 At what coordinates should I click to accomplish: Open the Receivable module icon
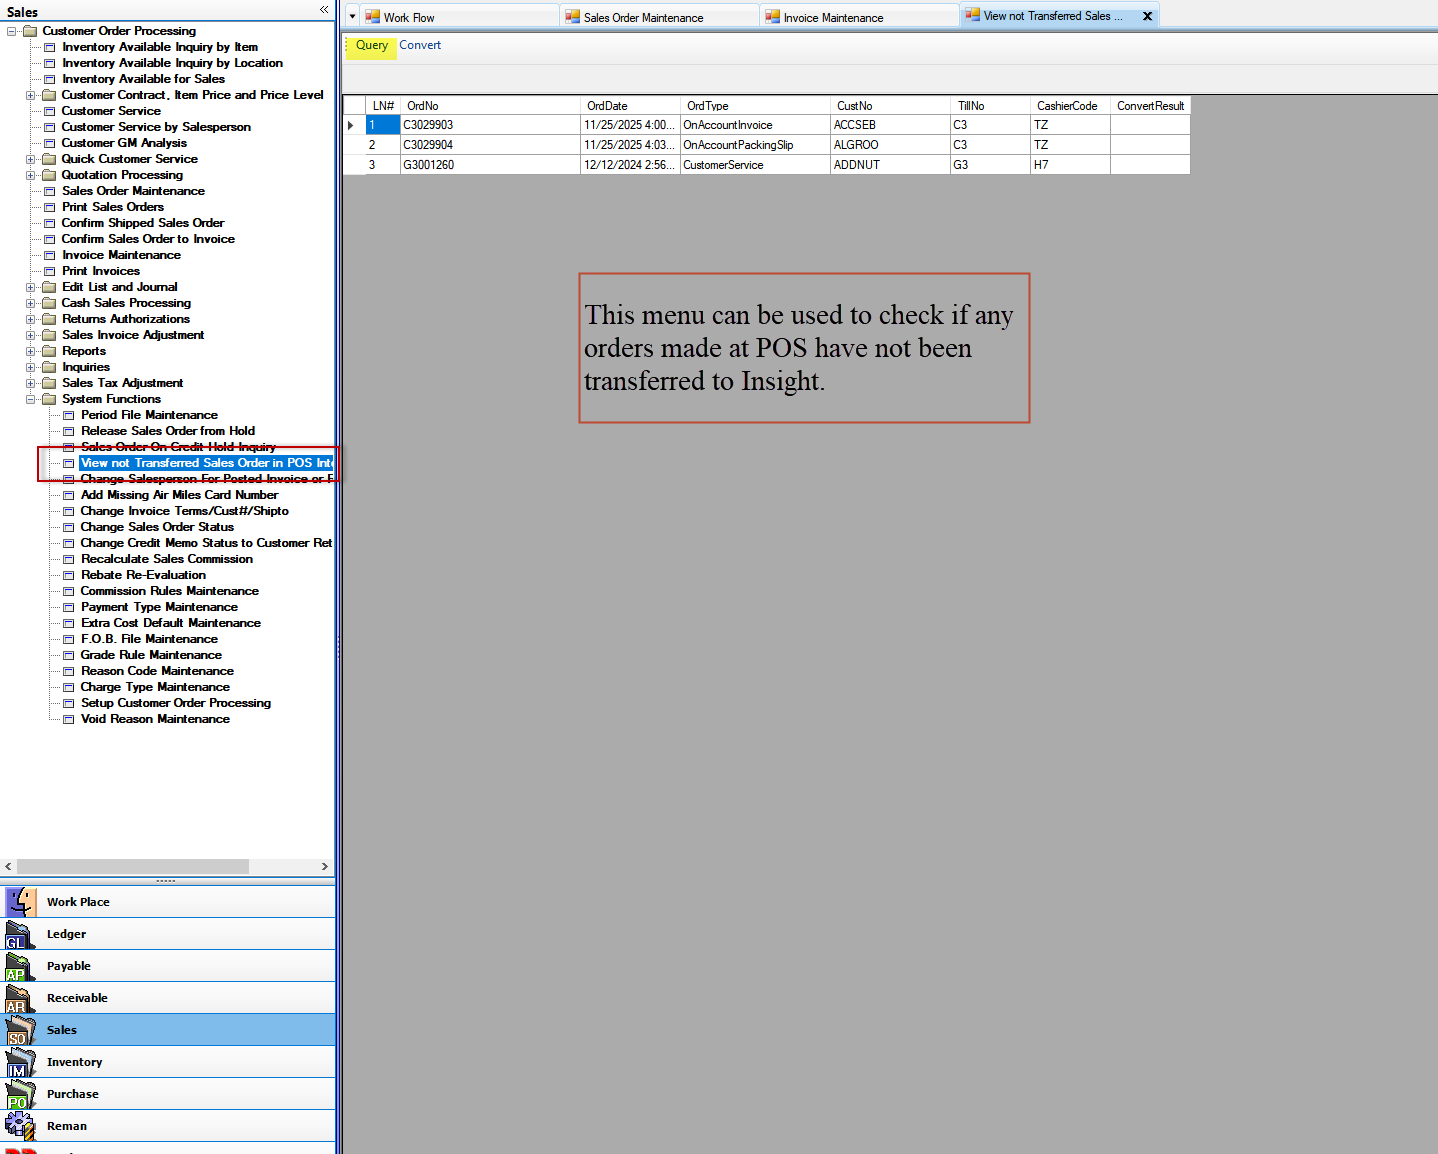point(20,998)
